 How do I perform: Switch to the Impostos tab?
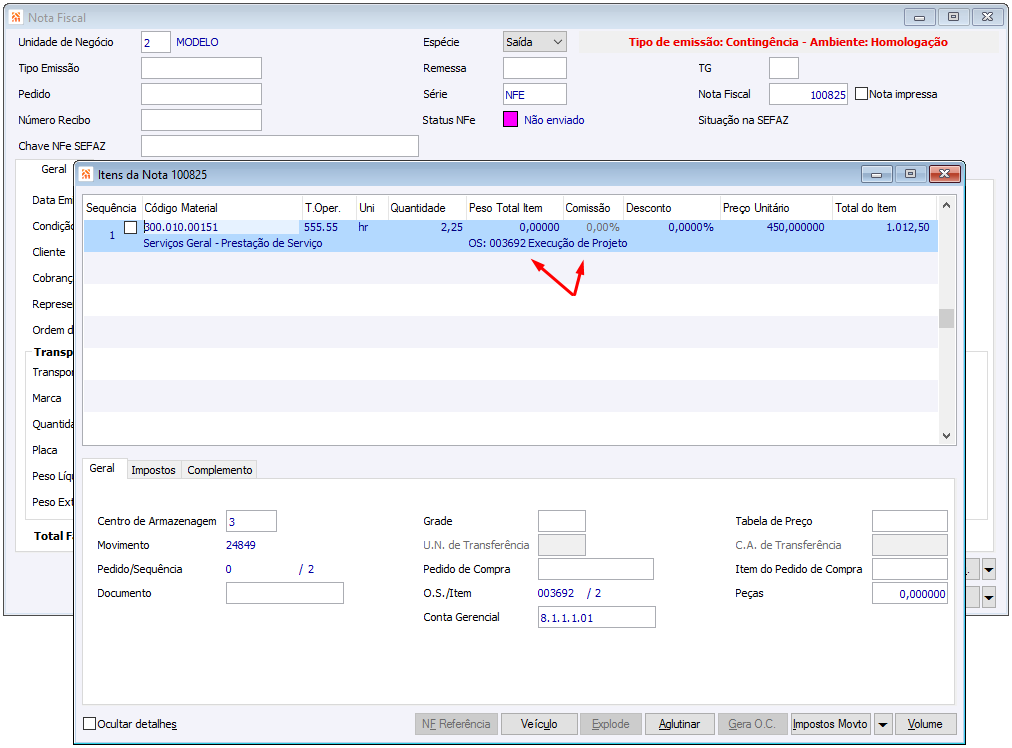click(x=153, y=470)
